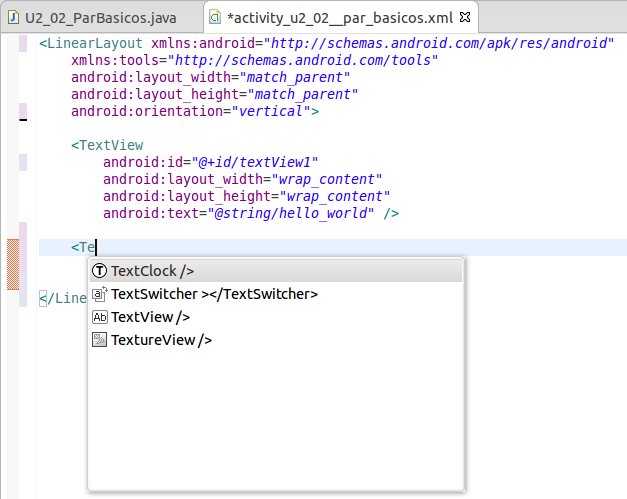Choose TextView suggestion from autocomplete list
Viewport: 627px width, 499px height.
276,317
